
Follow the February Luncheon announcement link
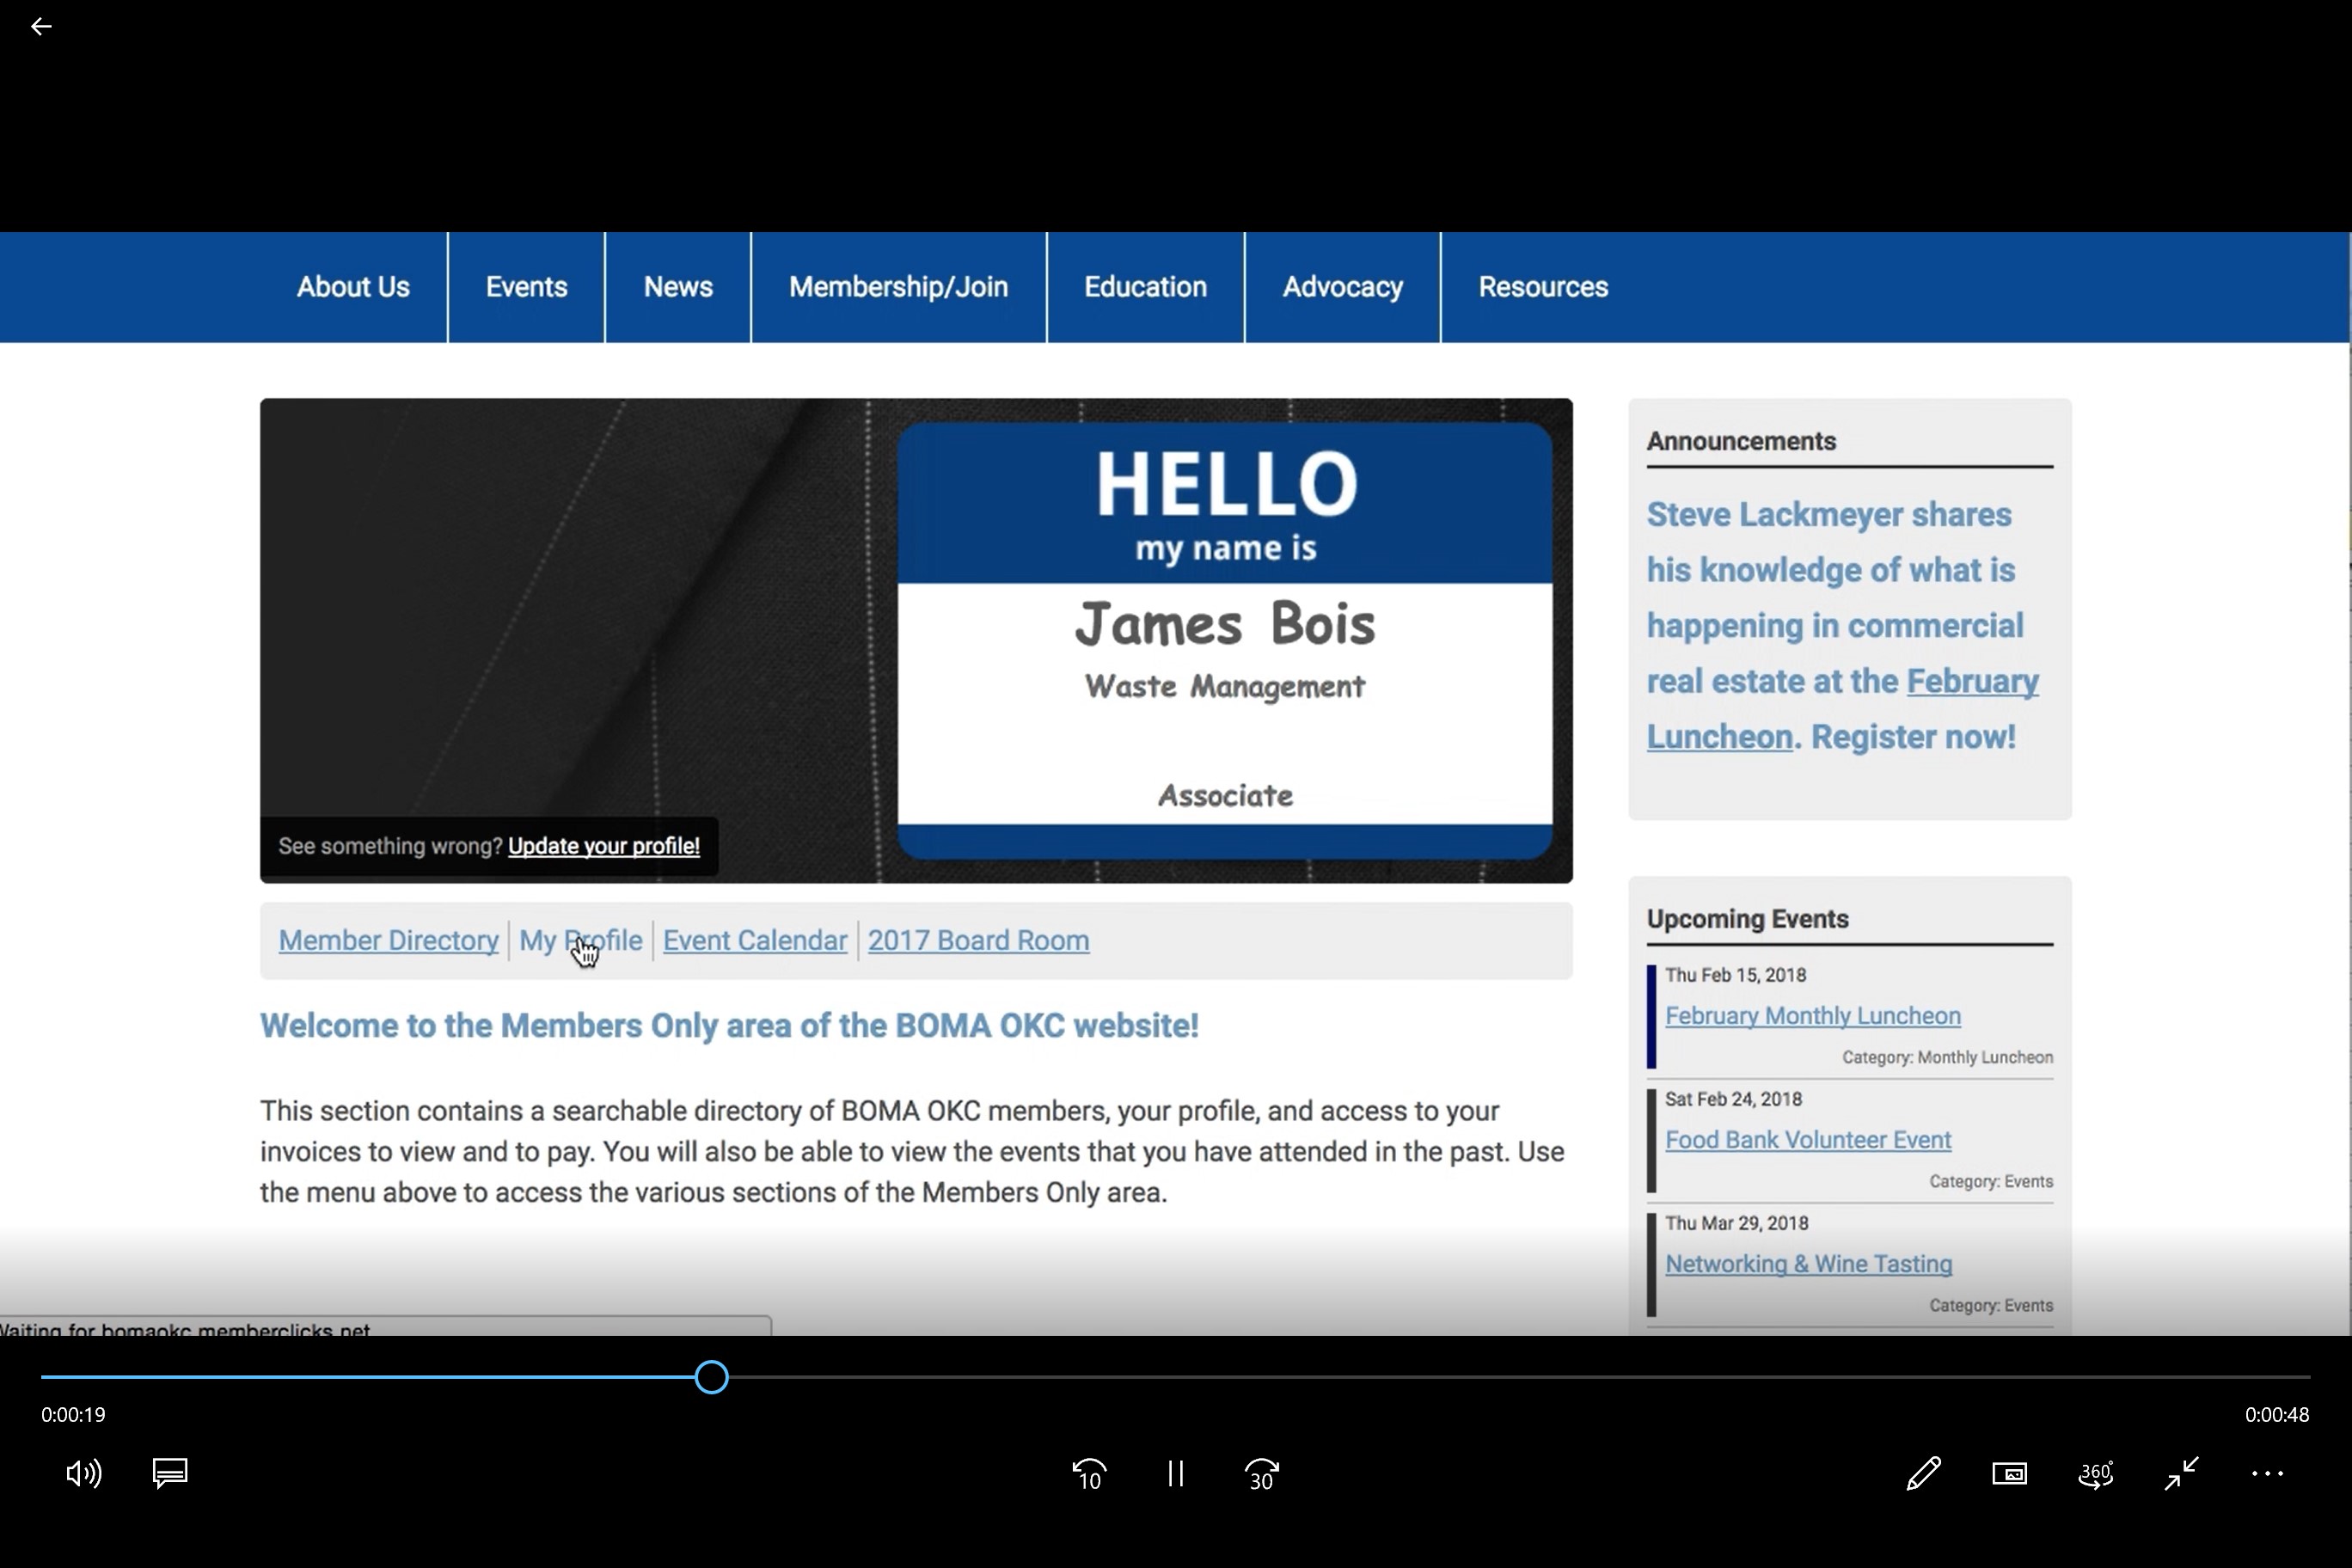coord(1972,682)
